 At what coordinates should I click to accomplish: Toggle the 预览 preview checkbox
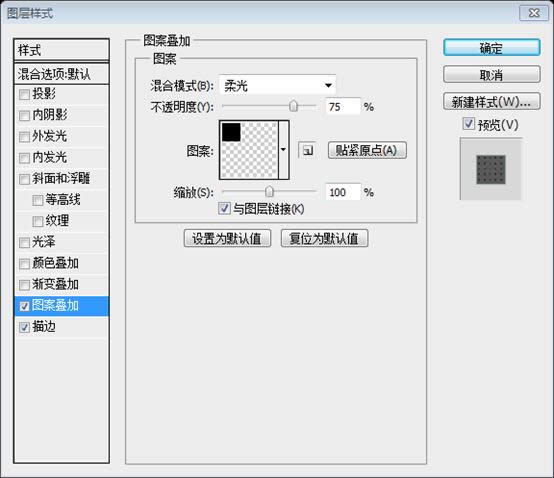[468, 124]
